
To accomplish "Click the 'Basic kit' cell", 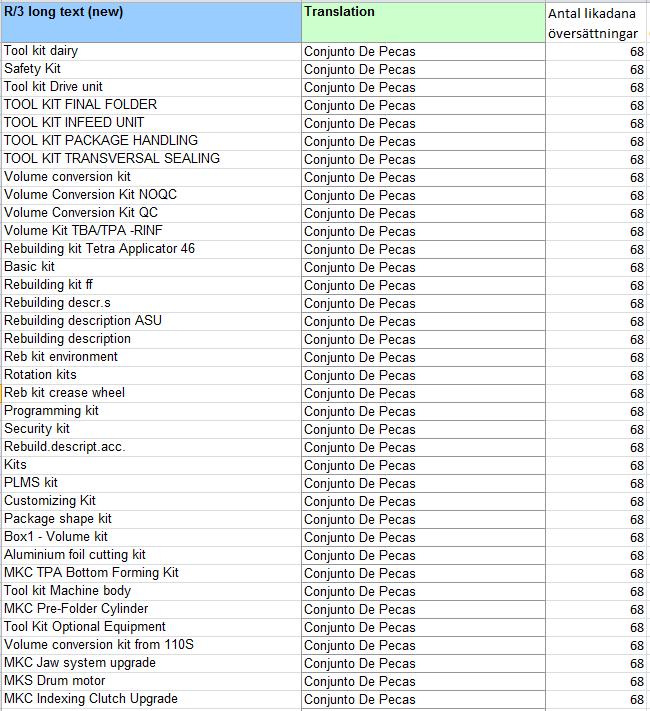I will (x=151, y=268).
